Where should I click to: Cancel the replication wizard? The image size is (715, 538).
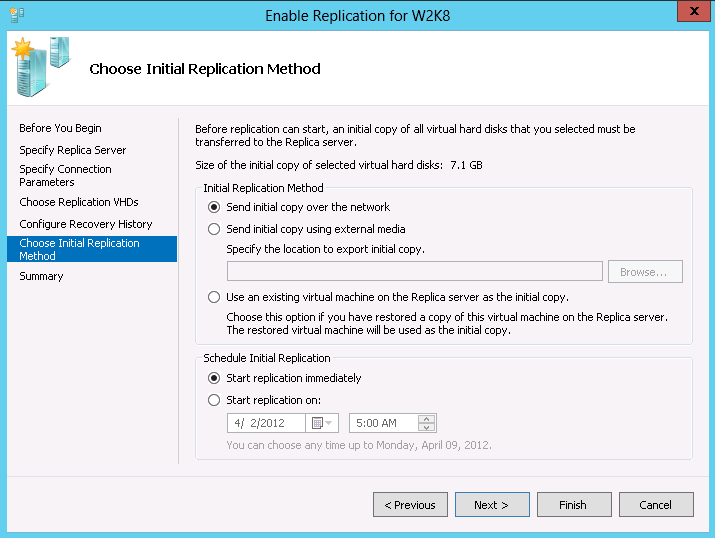click(x=656, y=505)
